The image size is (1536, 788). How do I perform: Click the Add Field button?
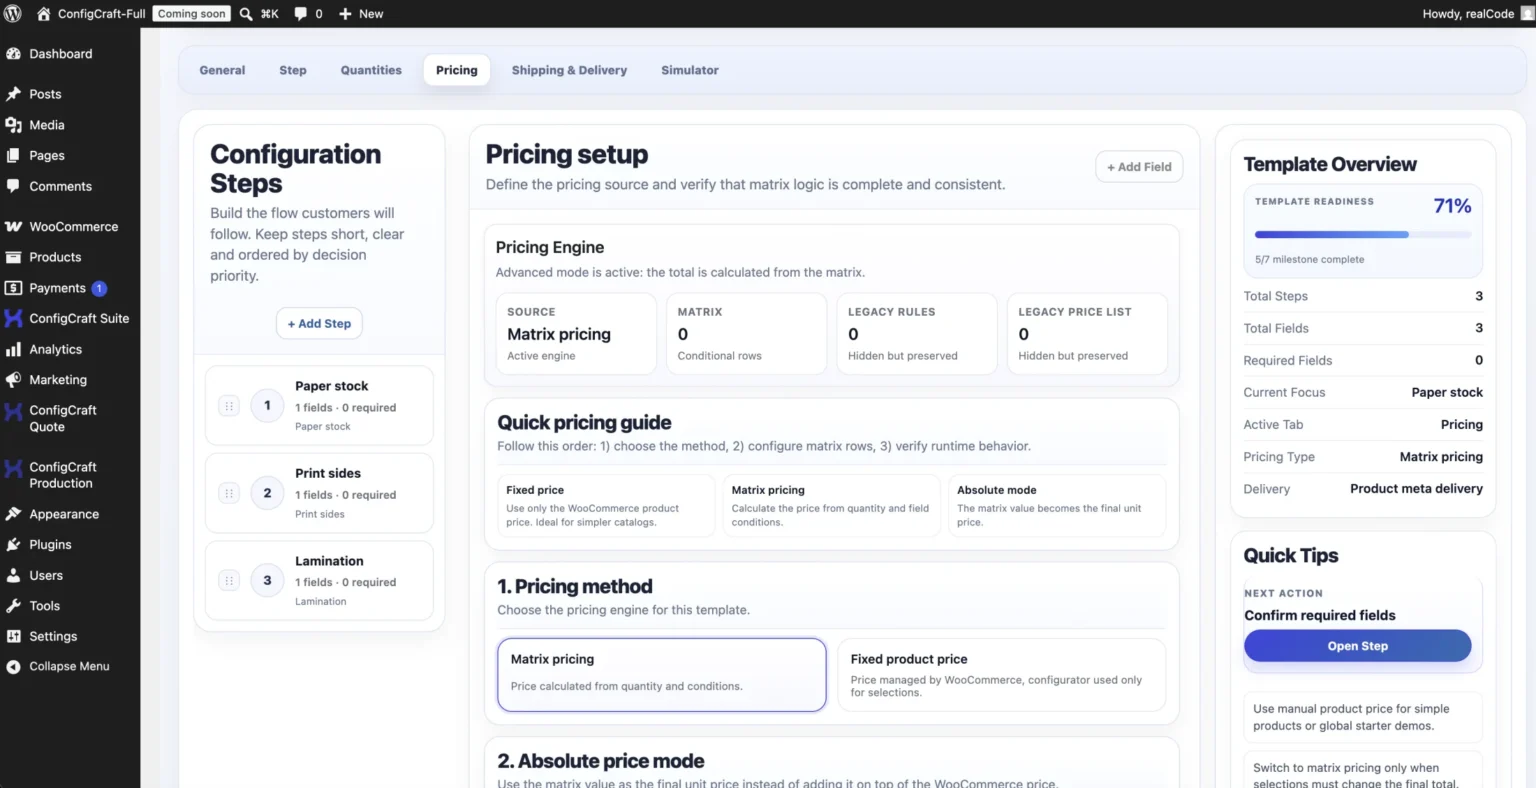coord(1139,167)
